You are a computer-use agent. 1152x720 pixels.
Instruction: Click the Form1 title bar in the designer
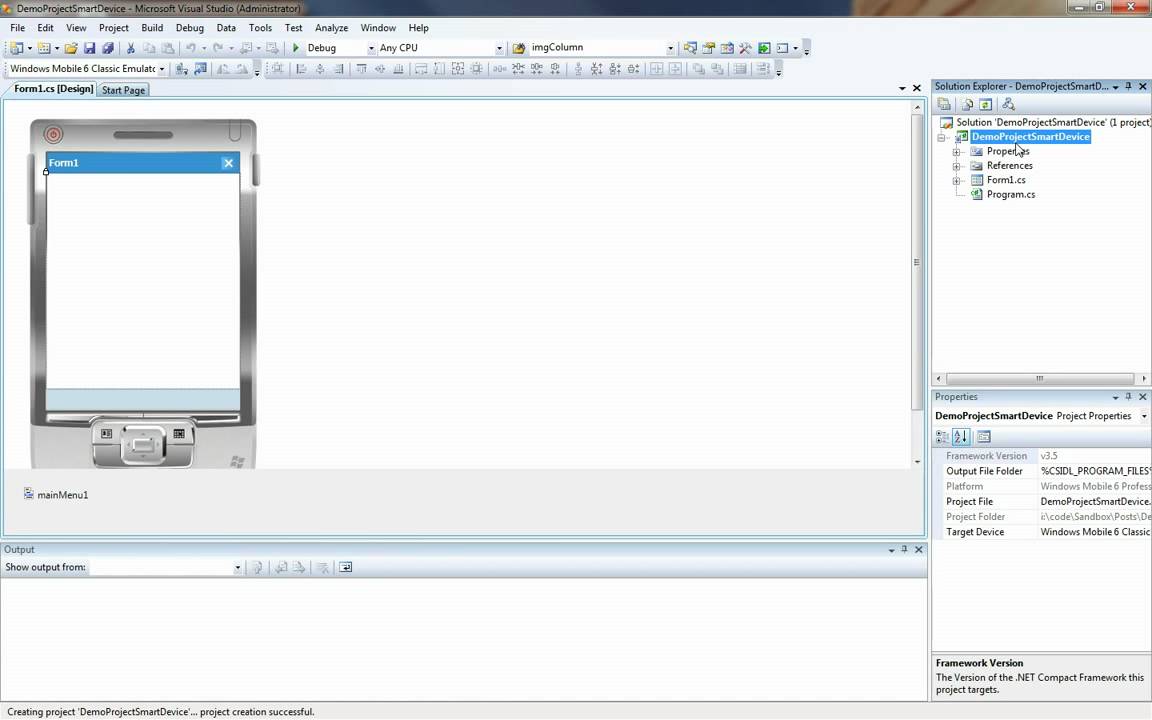click(143, 163)
